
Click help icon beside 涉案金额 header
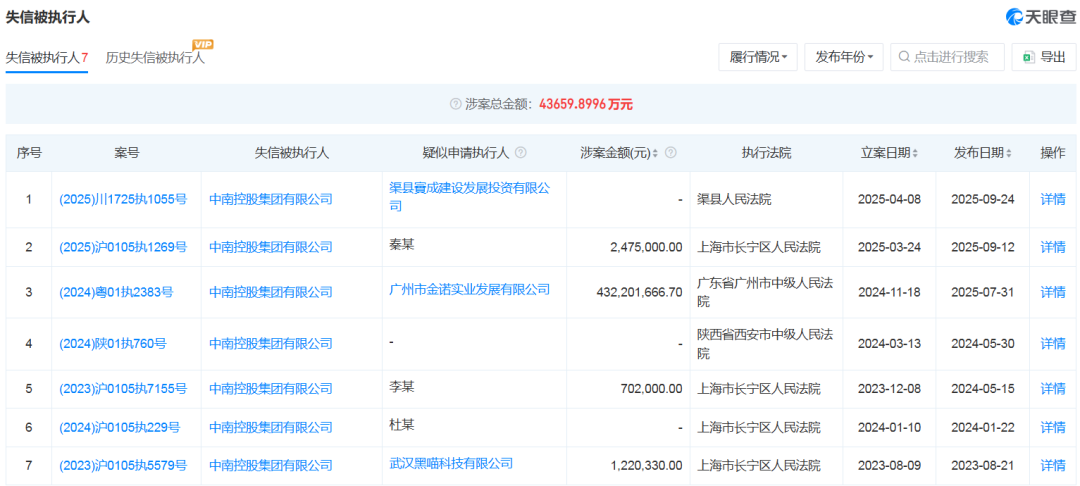[x=670, y=153]
